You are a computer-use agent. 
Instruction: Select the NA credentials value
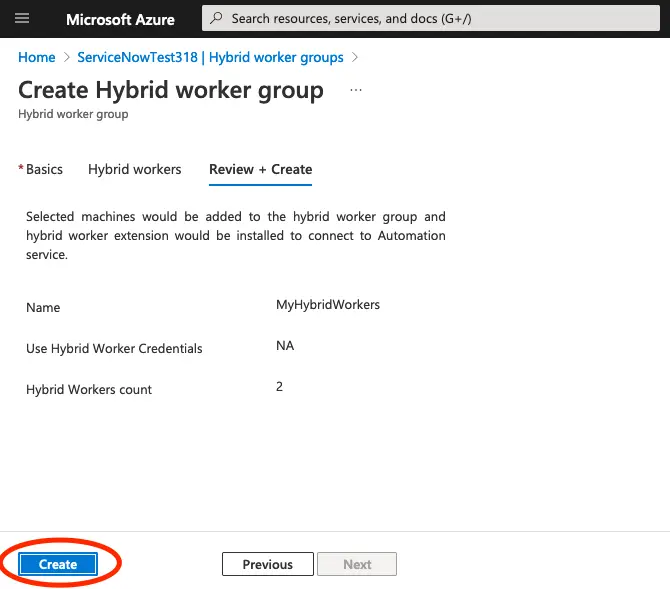(x=285, y=345)
